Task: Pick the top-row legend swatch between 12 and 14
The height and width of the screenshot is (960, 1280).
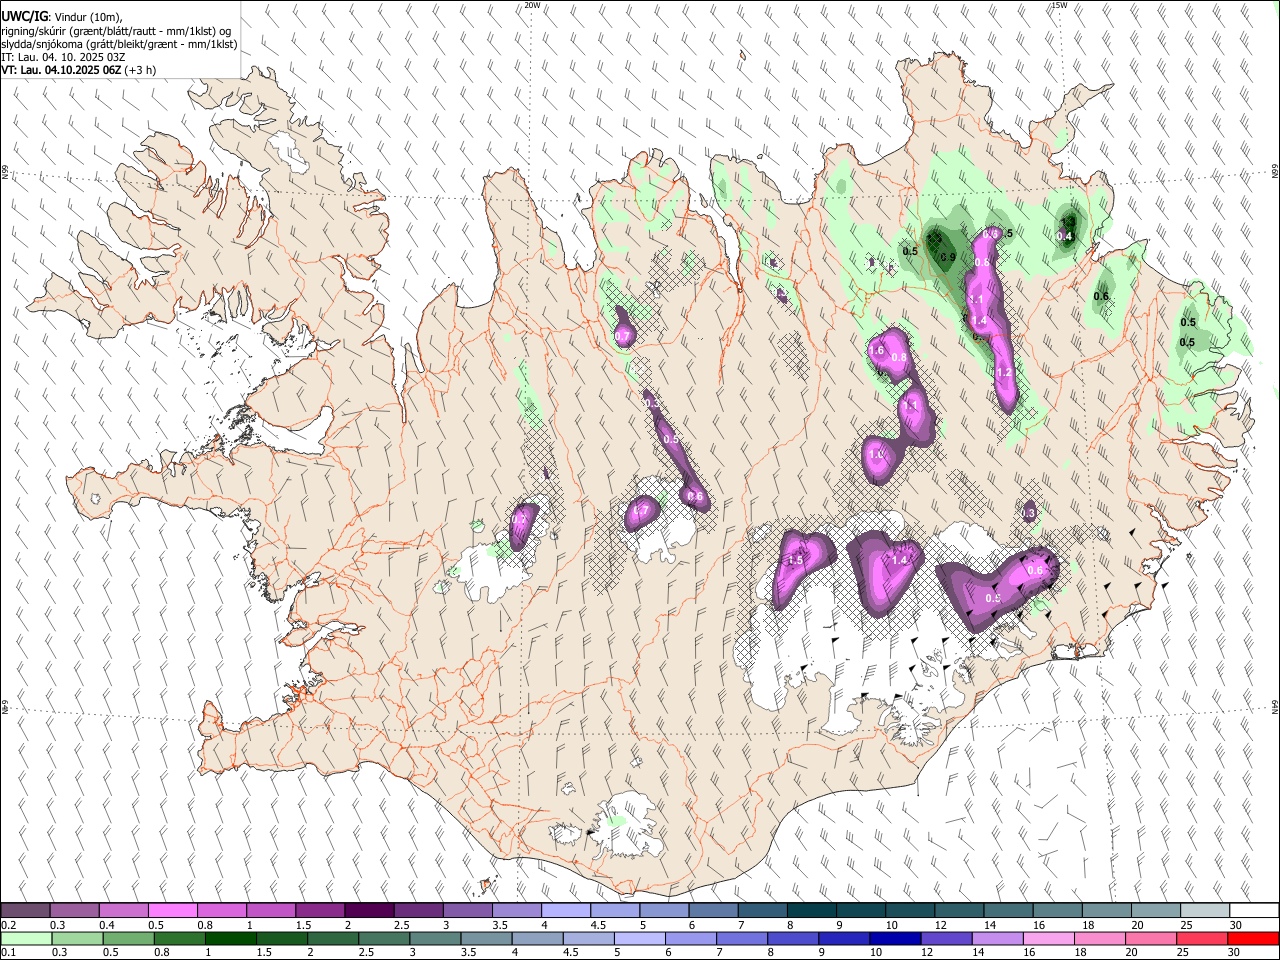Action: pos(959,911)
